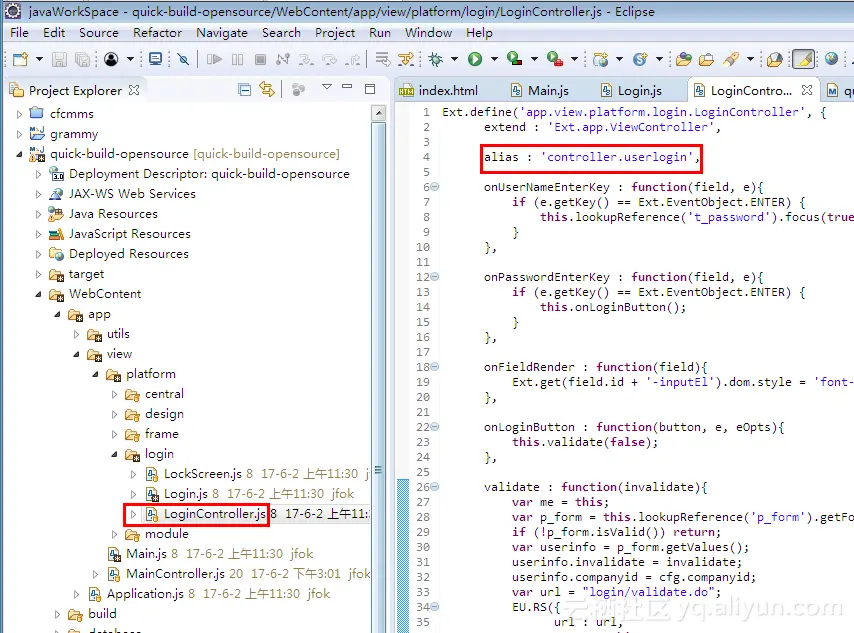Collapse the WebContent folder
The image size is (854, 633).
(x=38, y=294)
